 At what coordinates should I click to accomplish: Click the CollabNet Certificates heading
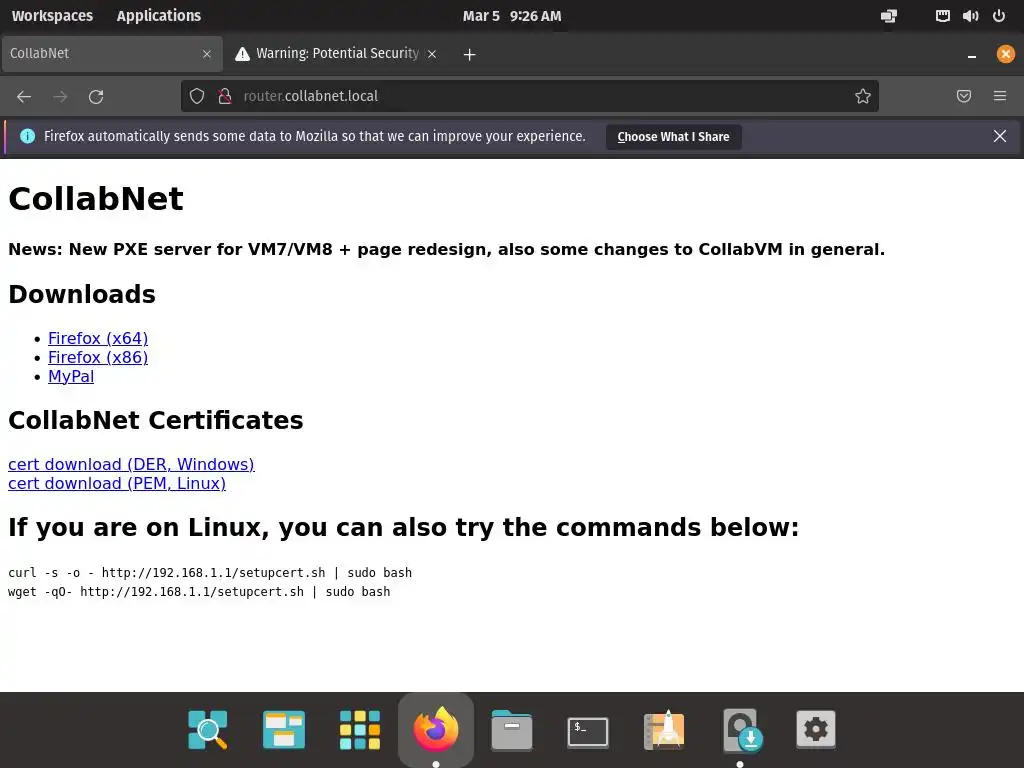(155, 421)
